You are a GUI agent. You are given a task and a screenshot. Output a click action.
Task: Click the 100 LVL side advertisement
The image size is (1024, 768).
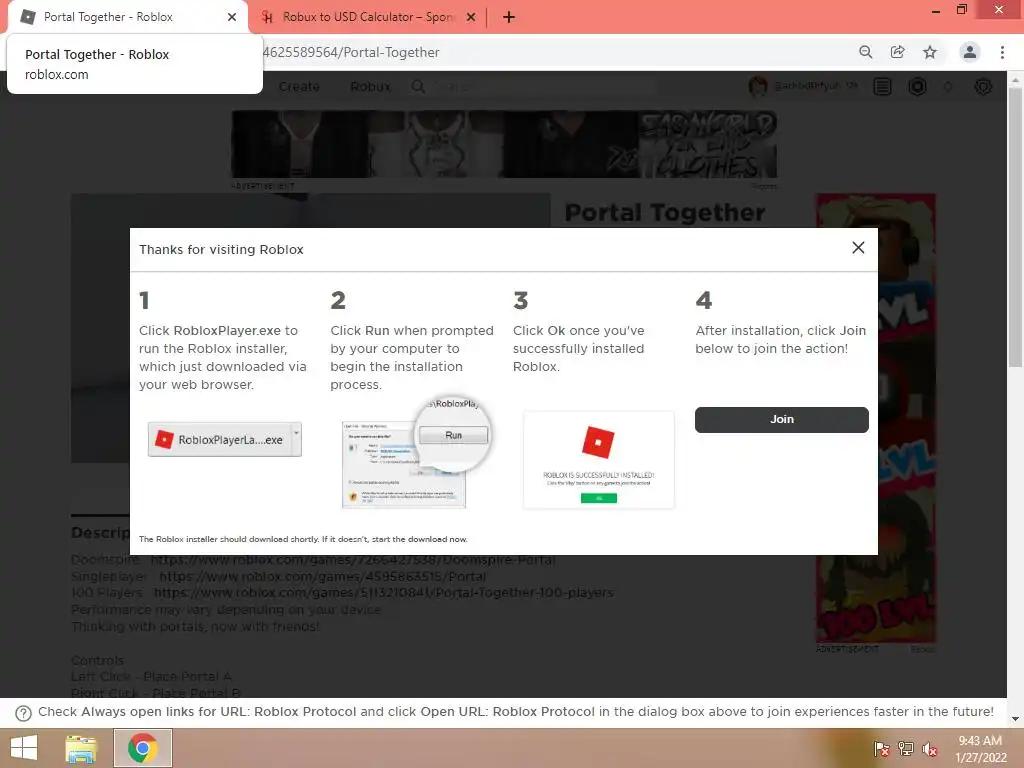[876, 418]
